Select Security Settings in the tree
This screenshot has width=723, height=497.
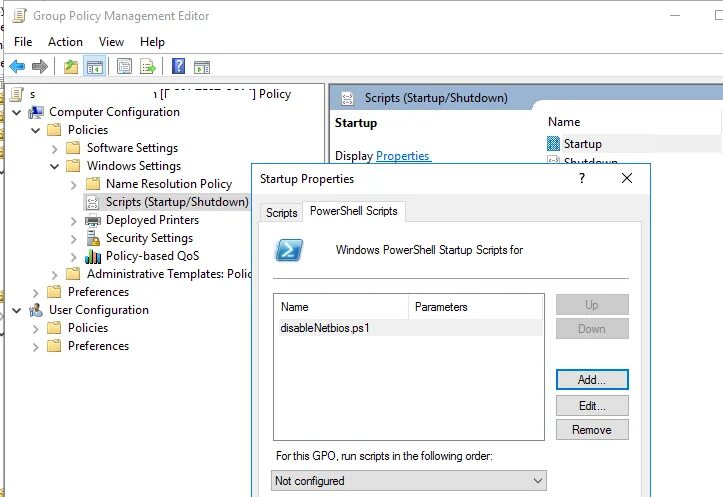coord(149,238)
